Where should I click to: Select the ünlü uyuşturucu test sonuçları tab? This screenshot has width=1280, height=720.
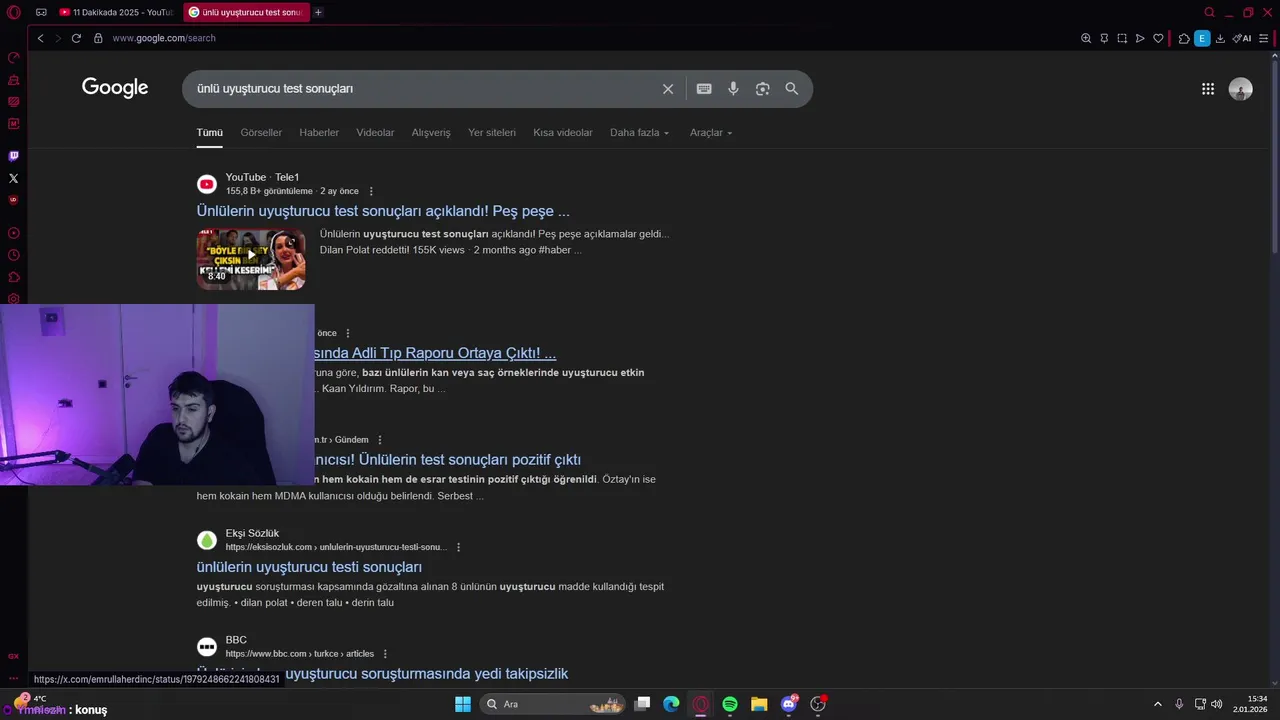(x=245, y=12)
